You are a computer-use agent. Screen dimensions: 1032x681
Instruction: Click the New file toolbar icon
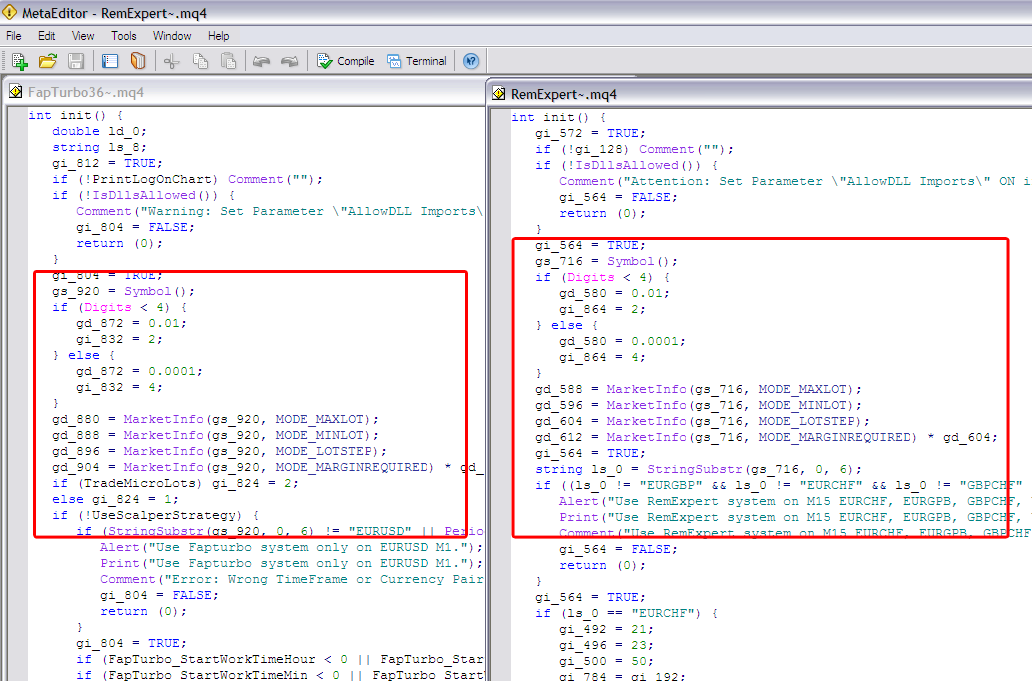tap(19, 61)
